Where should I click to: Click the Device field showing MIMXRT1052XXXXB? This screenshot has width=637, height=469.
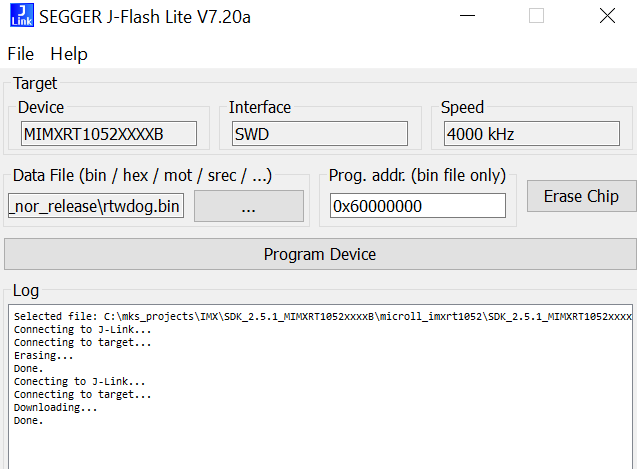point(109,134)
